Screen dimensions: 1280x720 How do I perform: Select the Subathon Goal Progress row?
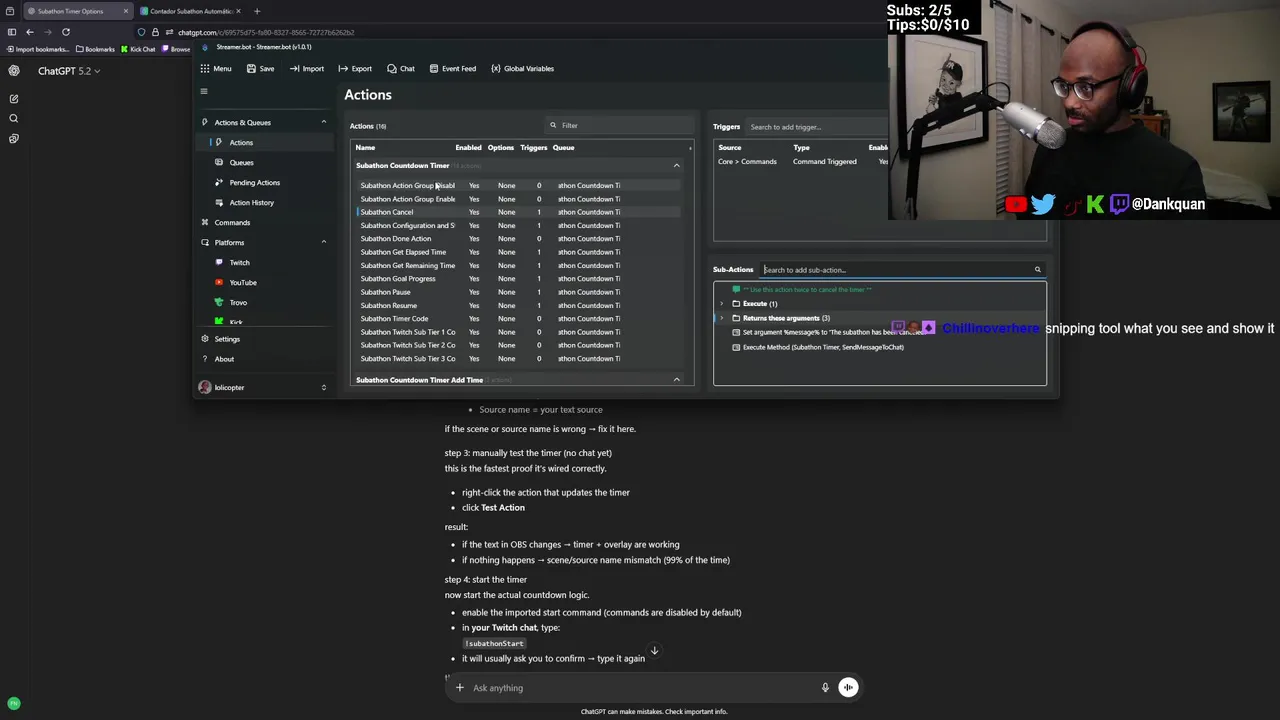pos(518,279)
